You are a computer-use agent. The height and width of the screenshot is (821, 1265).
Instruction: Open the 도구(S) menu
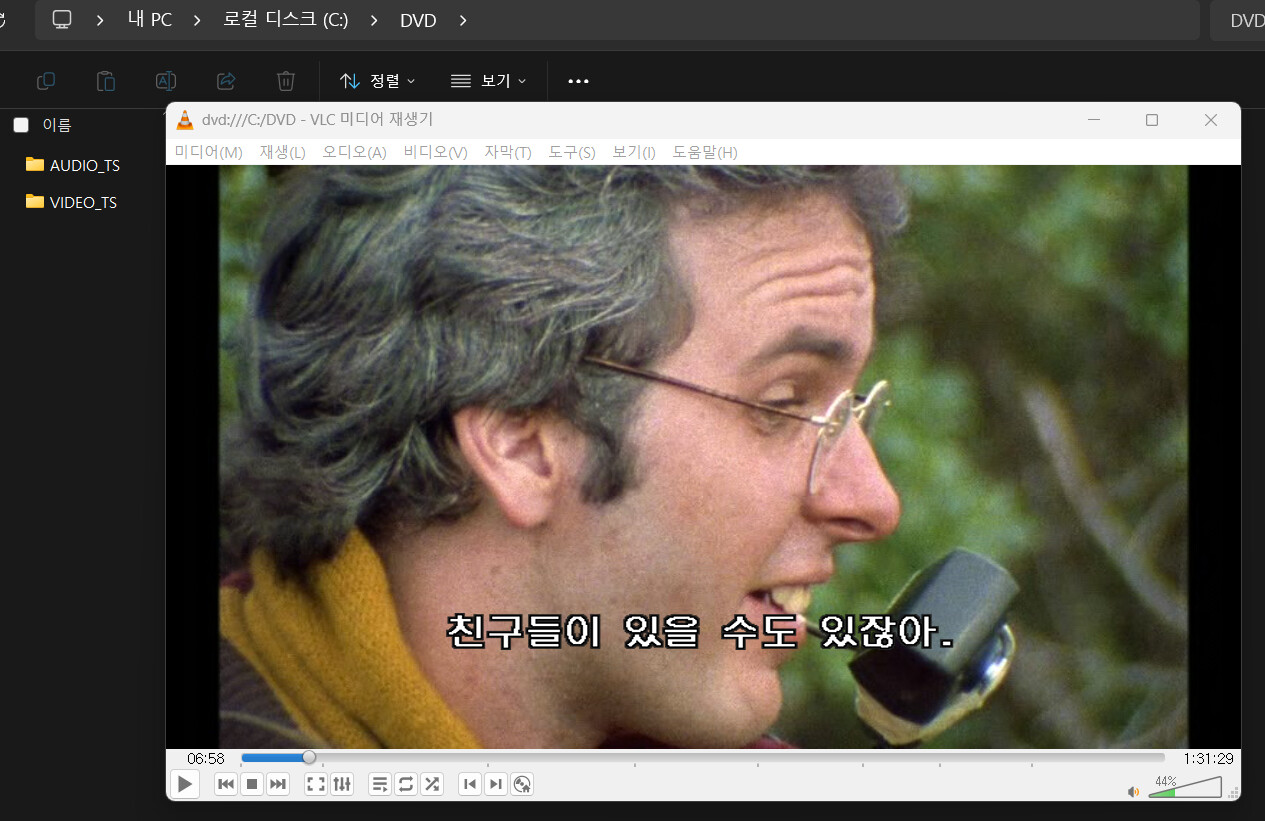click(572, 152)
